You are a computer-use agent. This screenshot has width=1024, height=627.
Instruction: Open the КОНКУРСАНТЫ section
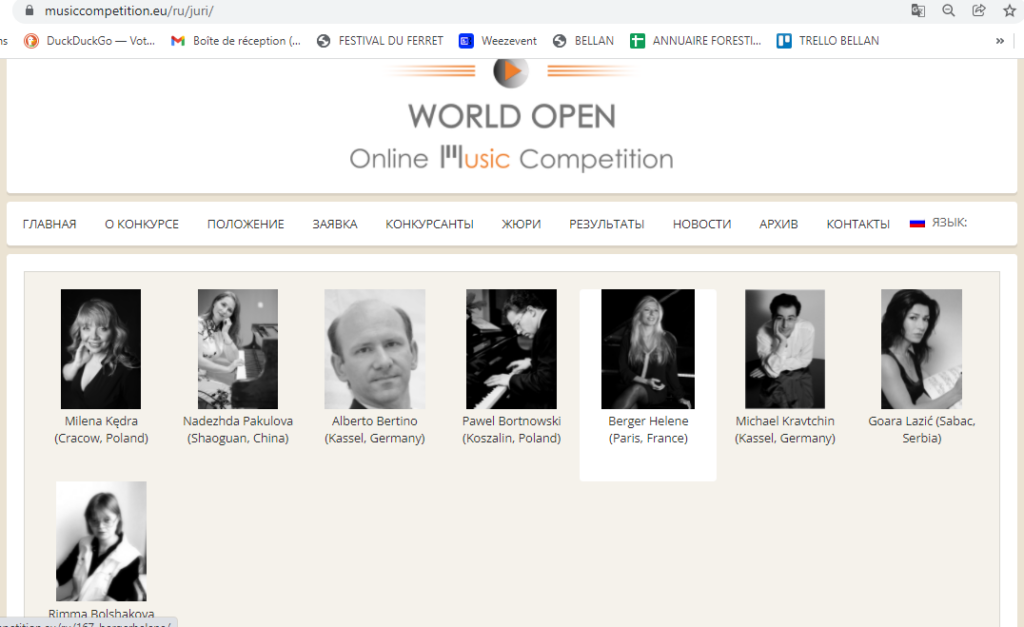pyautogui.click(x=429, y=223)
